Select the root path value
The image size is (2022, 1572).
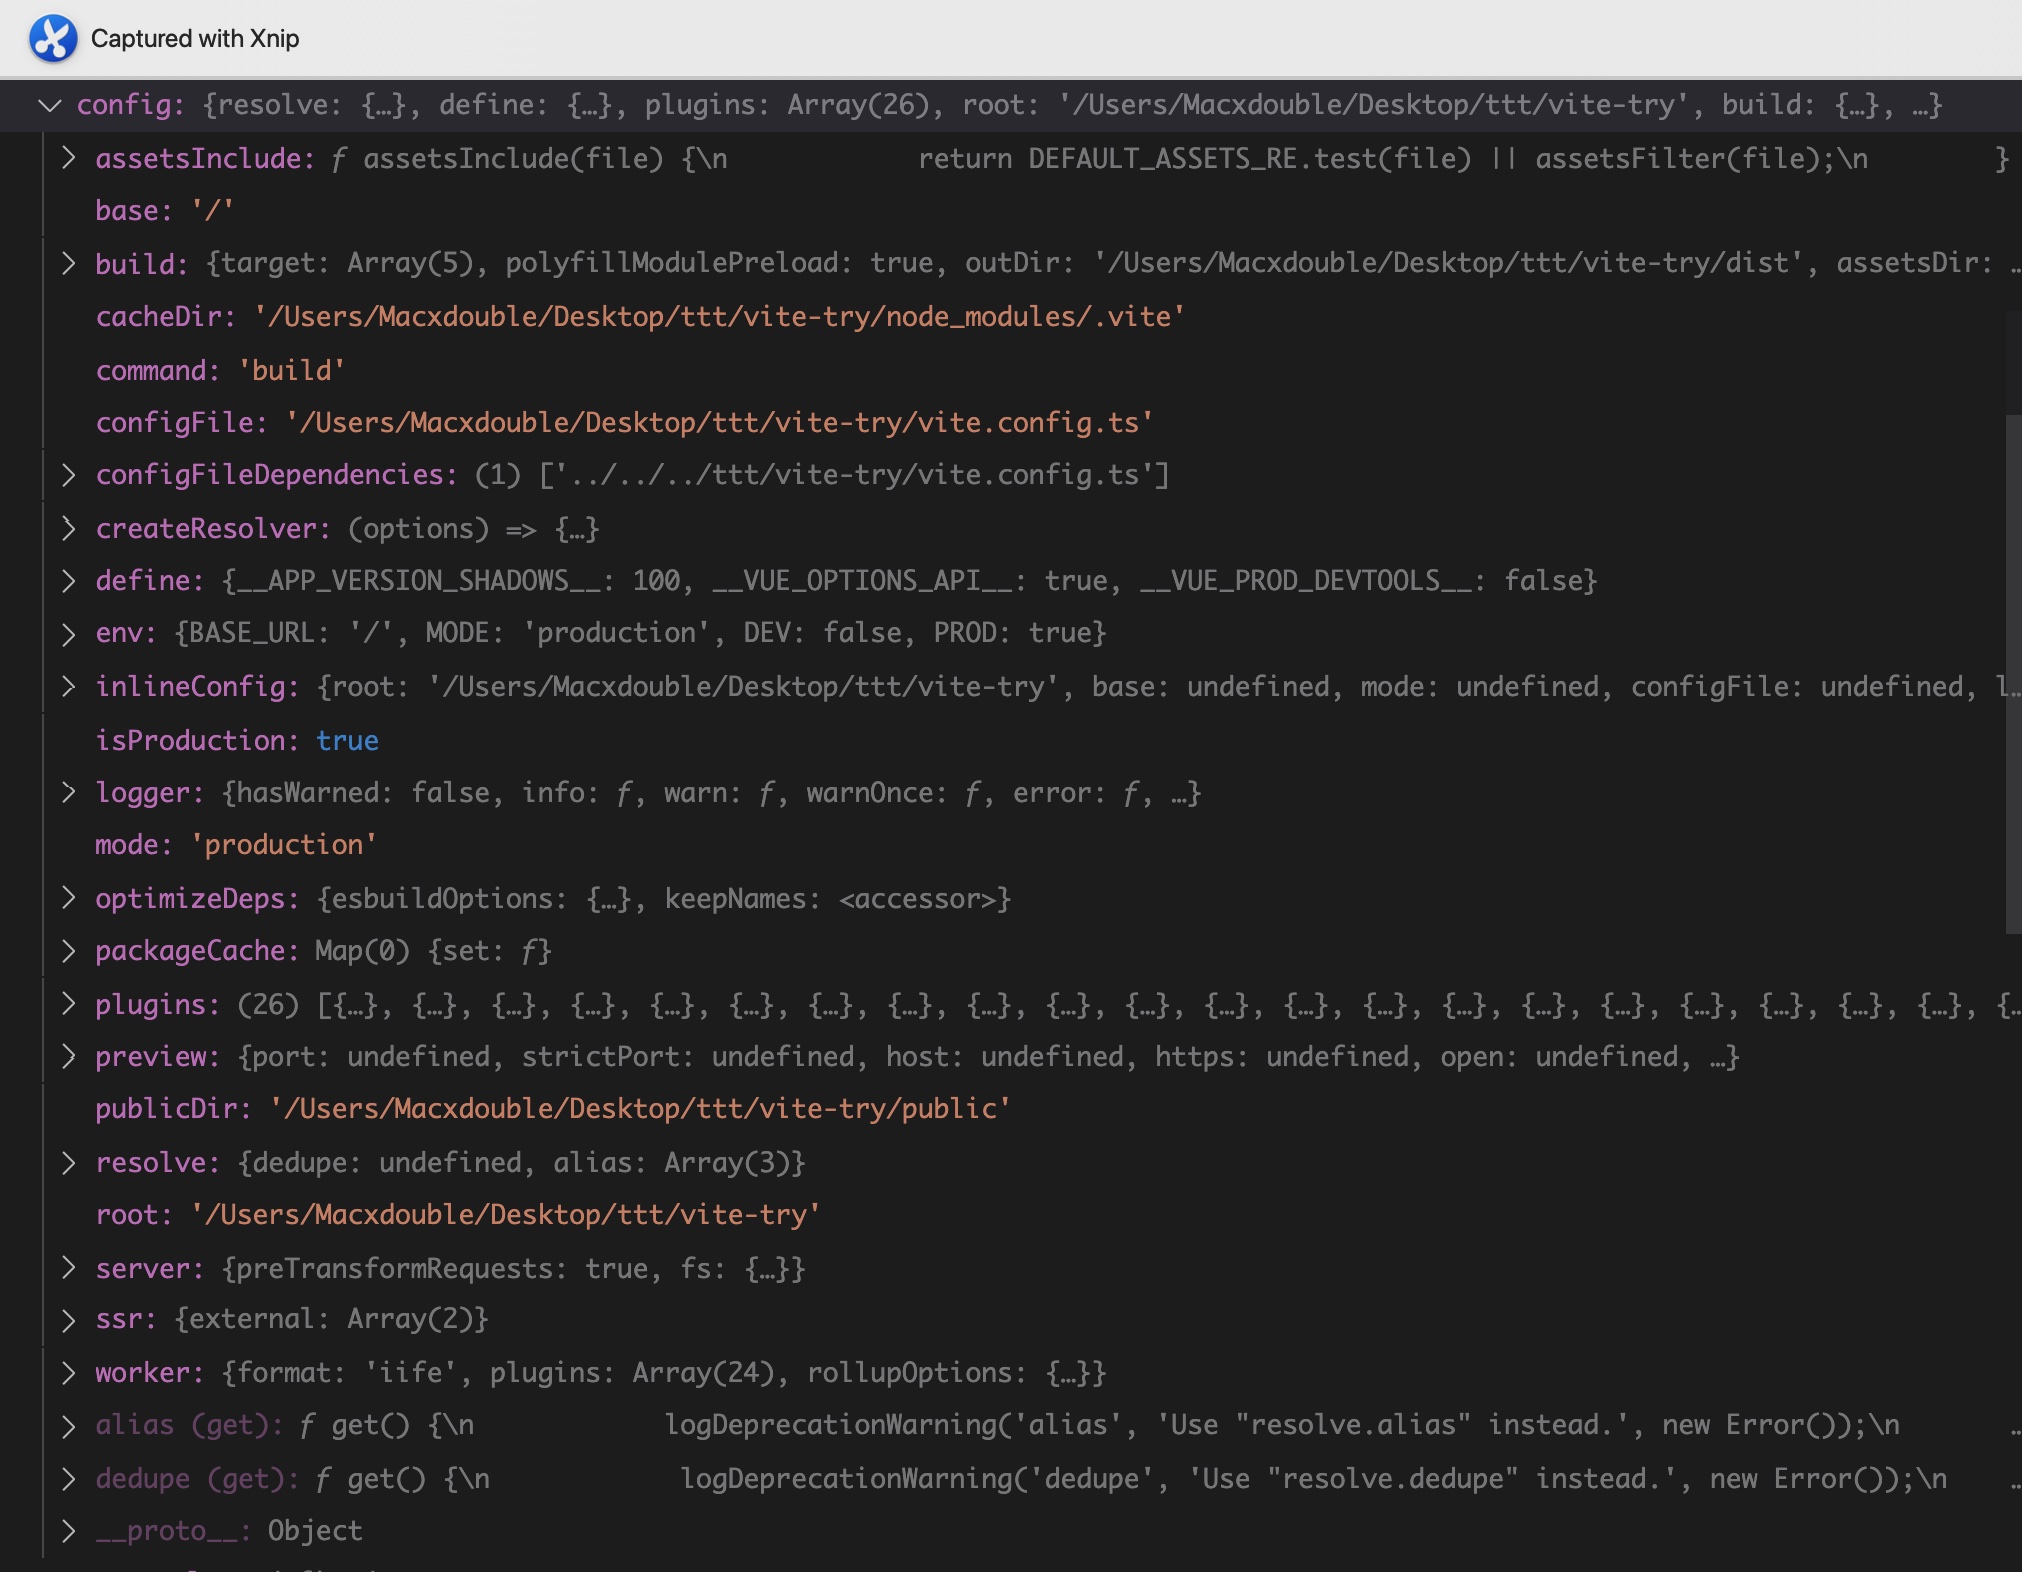(x=506, y=1215)
